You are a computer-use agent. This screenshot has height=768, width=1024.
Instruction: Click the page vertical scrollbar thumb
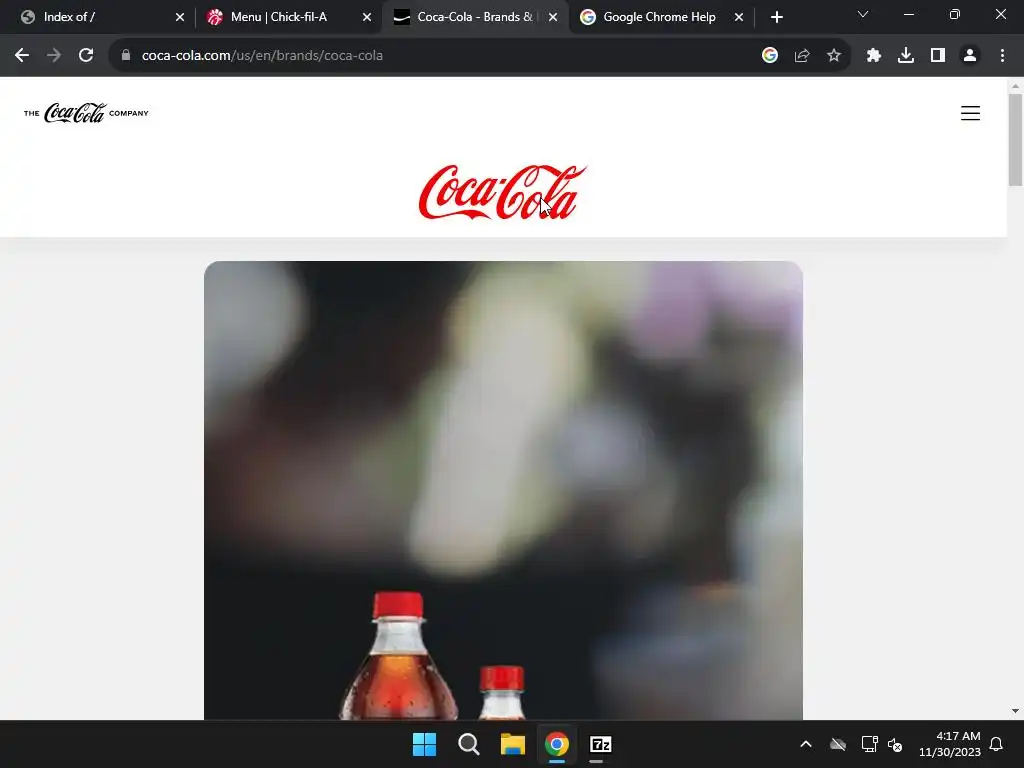[x=1015, y=140]
